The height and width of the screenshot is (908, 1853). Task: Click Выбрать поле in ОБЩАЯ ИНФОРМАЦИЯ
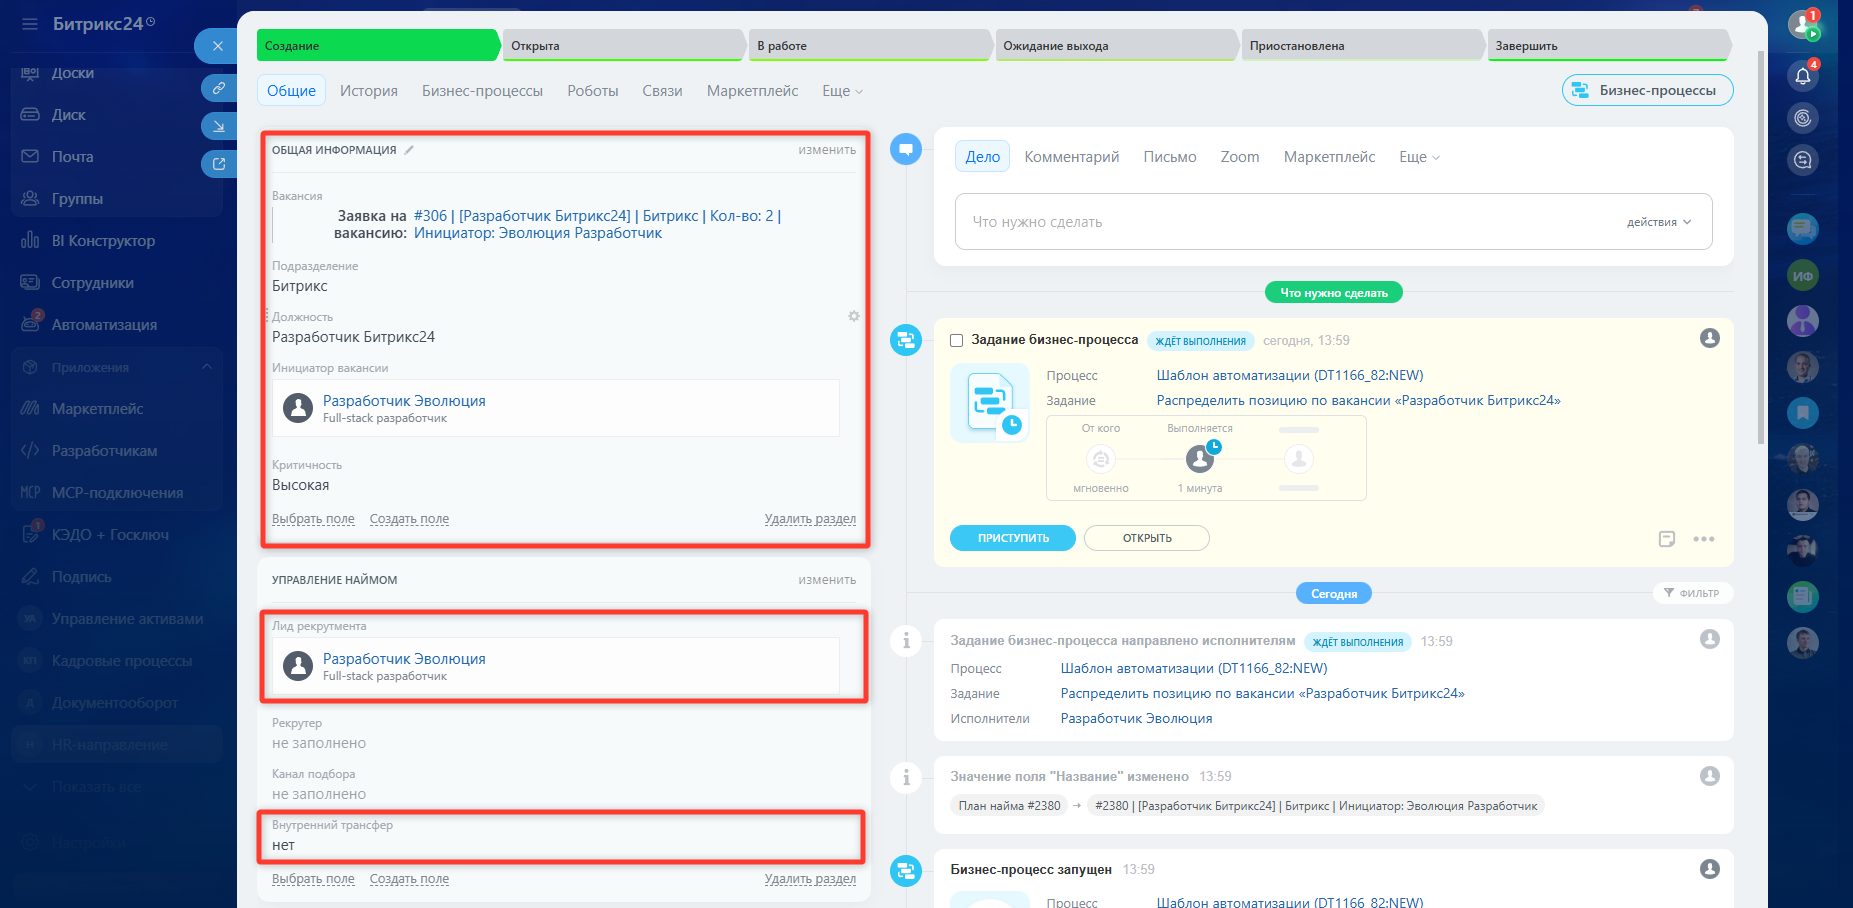point(313,519)
